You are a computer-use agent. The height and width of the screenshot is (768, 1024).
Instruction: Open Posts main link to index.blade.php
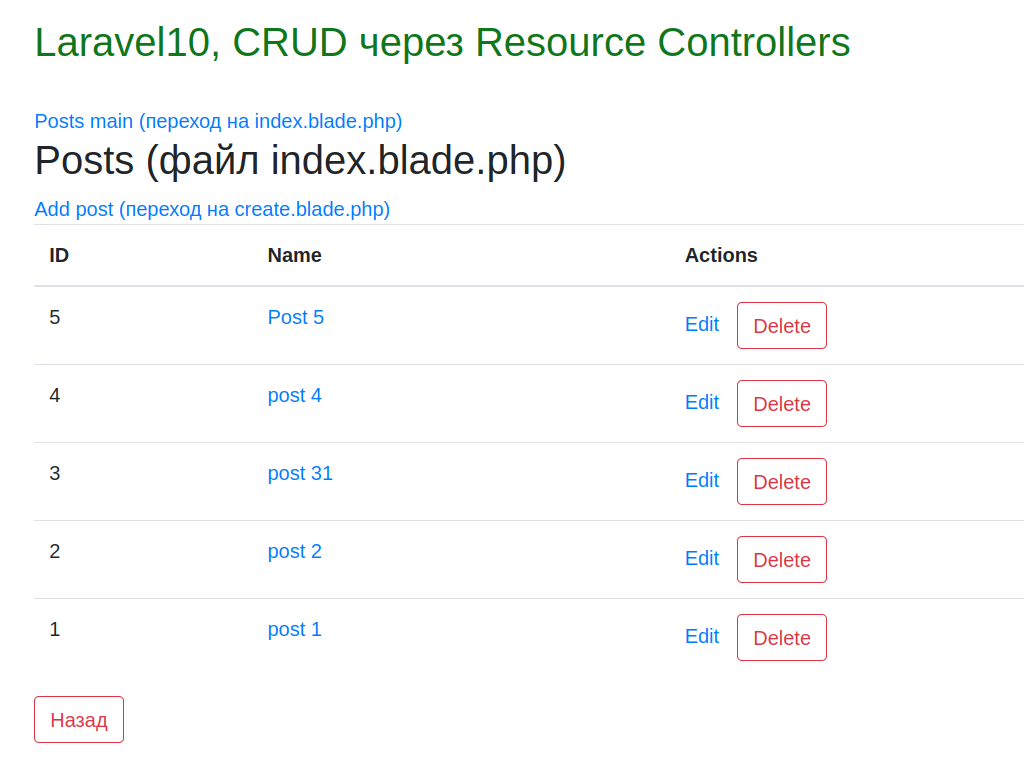pos(218,121)
